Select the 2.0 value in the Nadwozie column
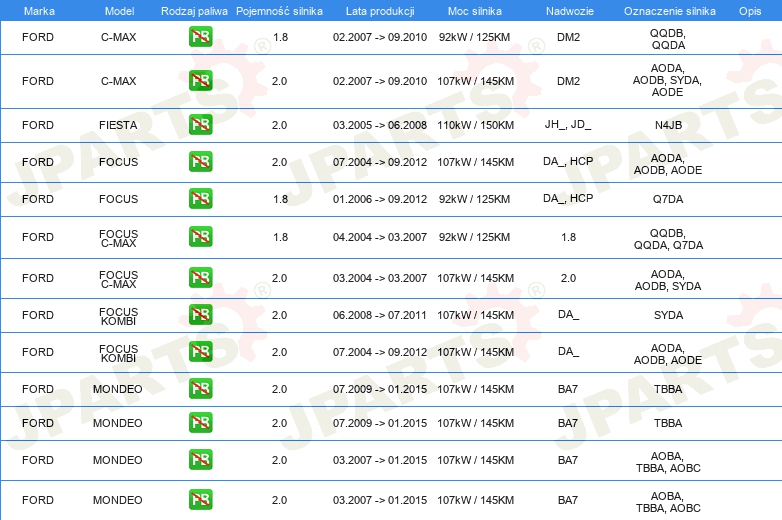The width and height of the screenshot is (782, 520). 569,278
